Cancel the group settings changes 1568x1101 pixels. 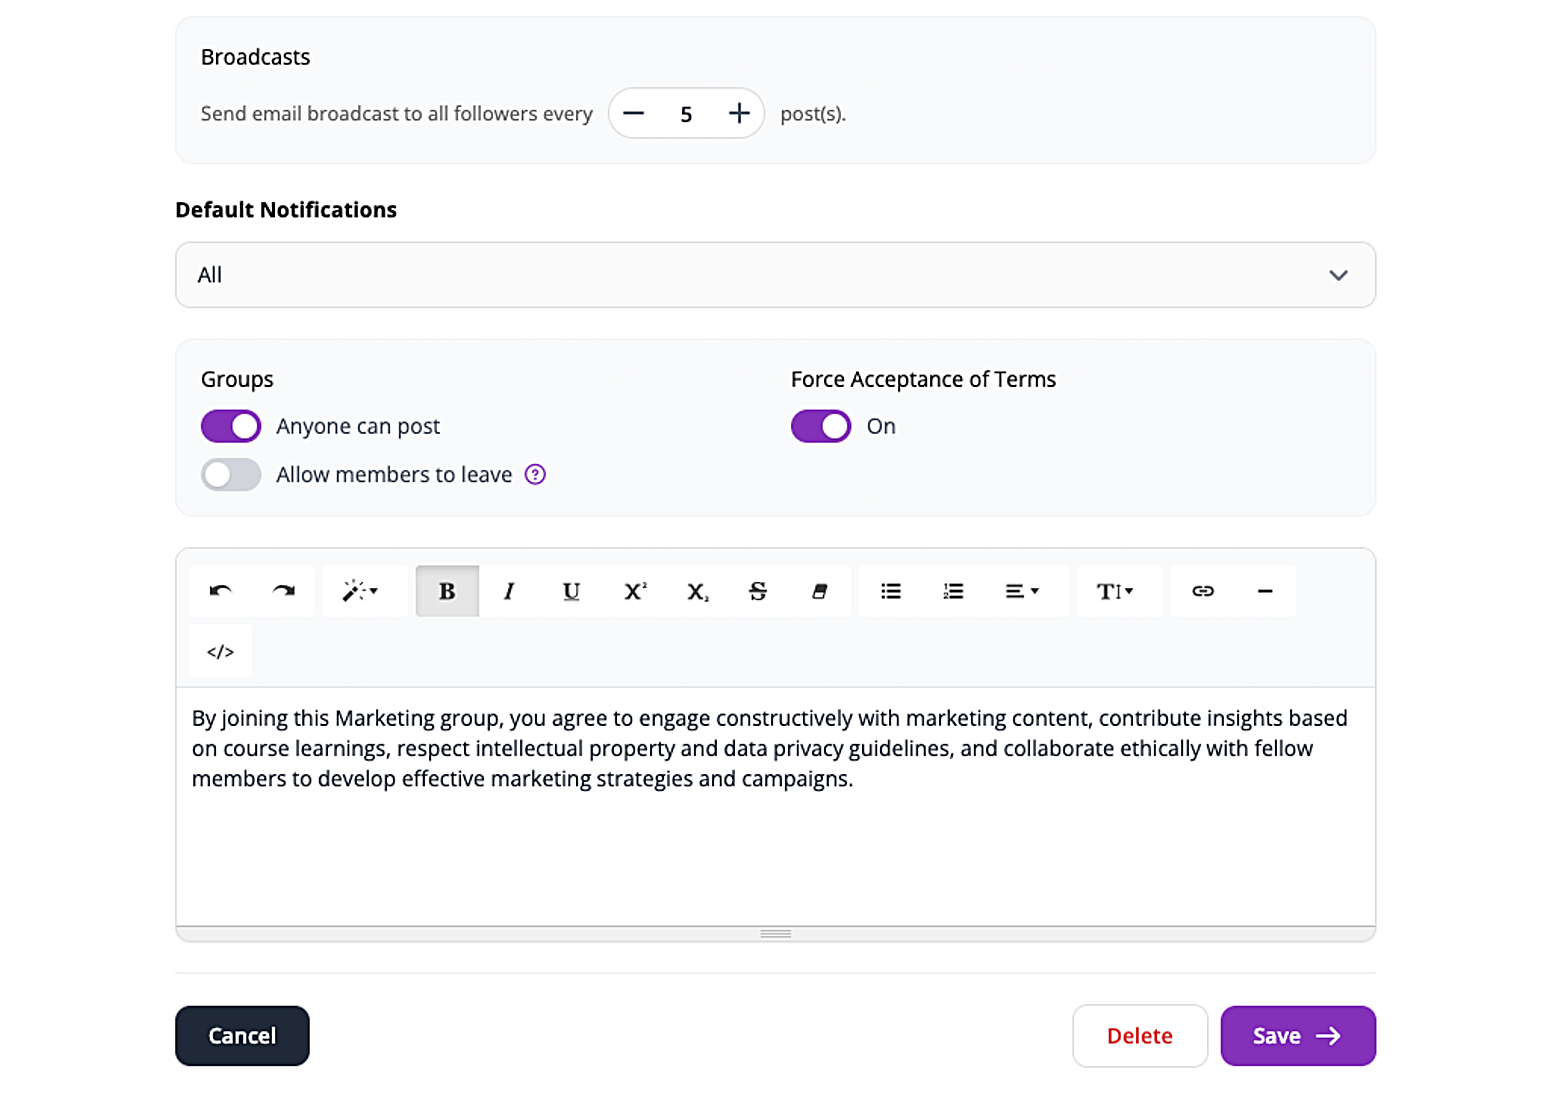coord(242,1036)
